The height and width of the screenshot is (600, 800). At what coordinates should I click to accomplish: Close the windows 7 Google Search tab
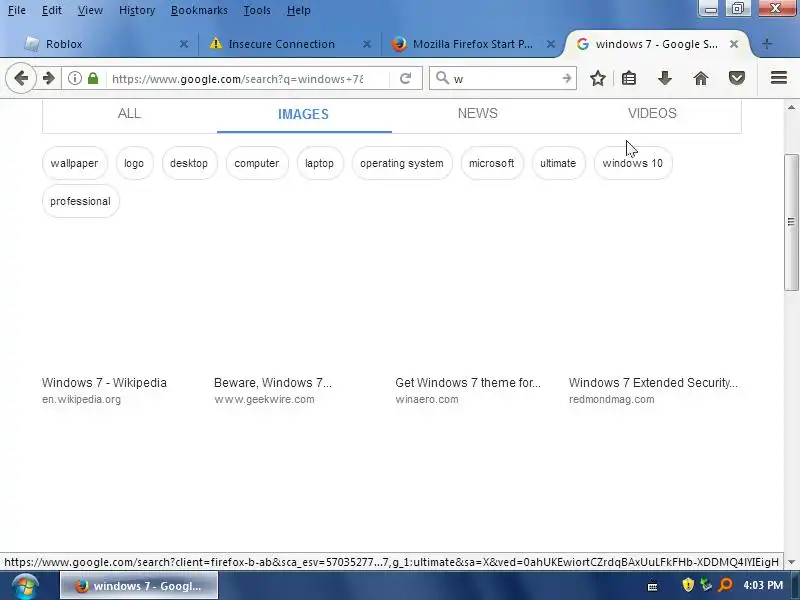point(734,44)
